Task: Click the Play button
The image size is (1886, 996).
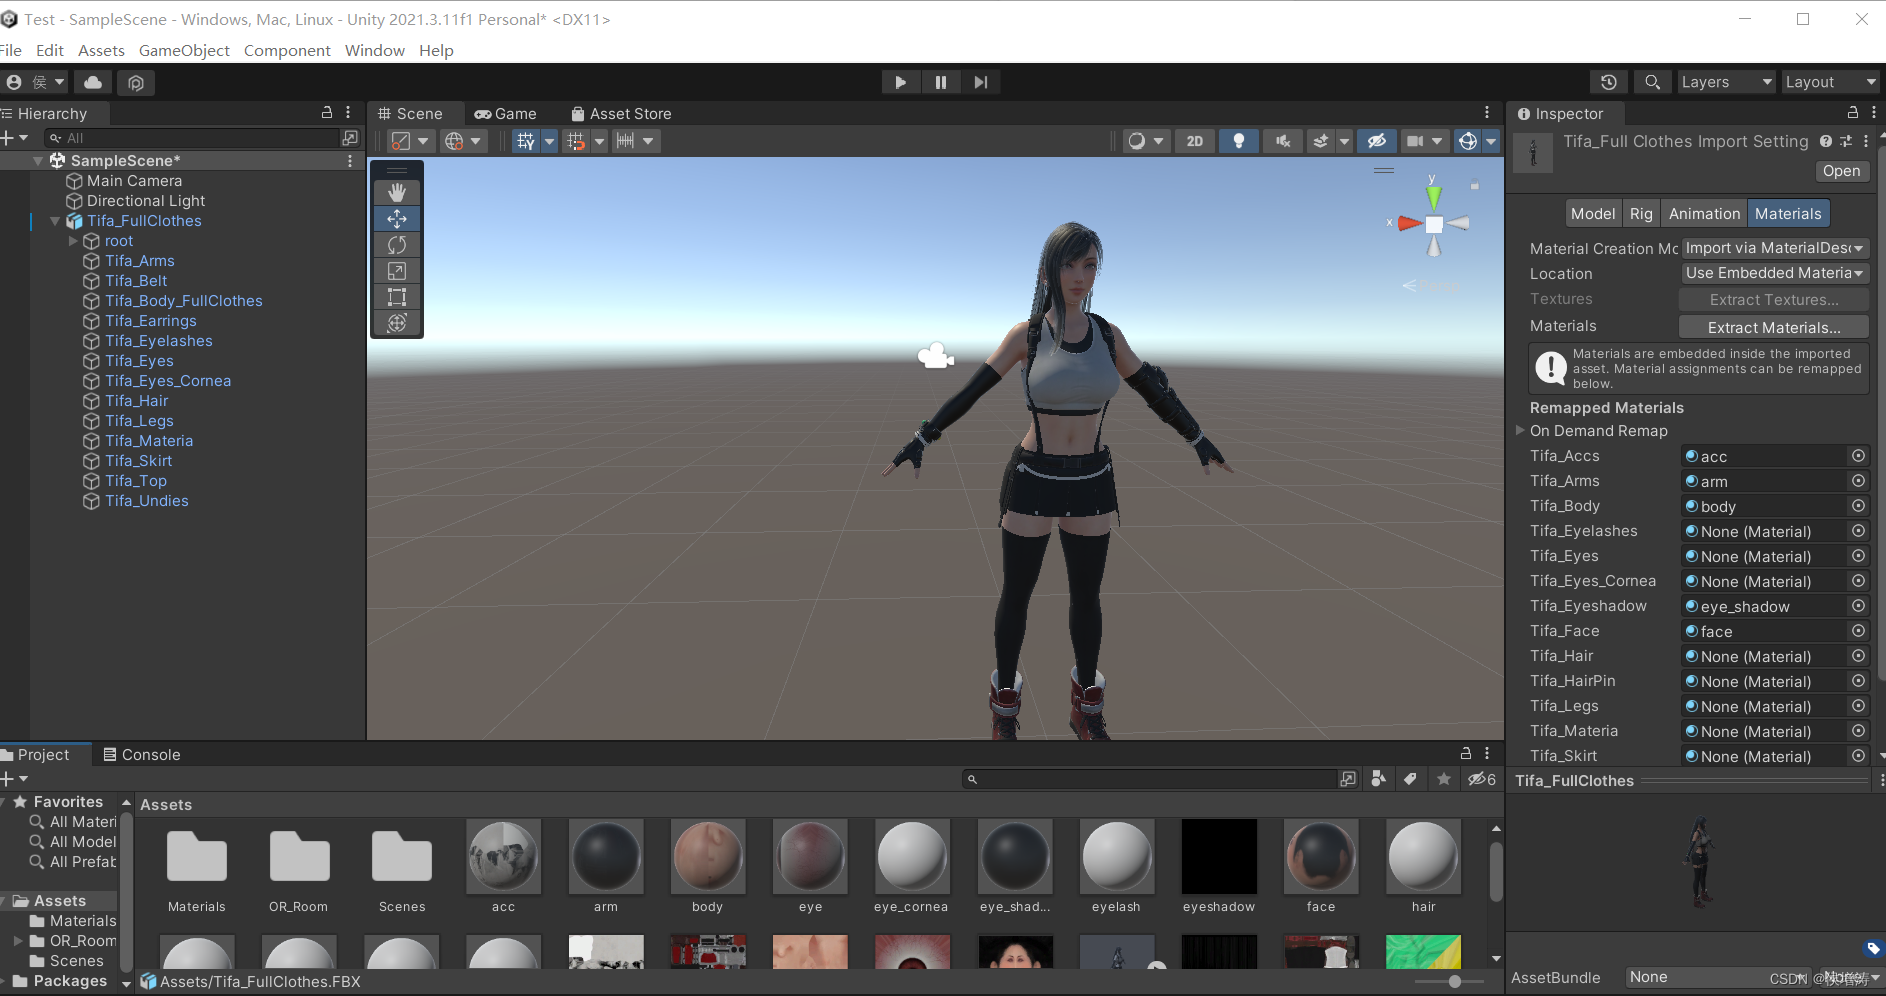Action: tap(901, 82)
